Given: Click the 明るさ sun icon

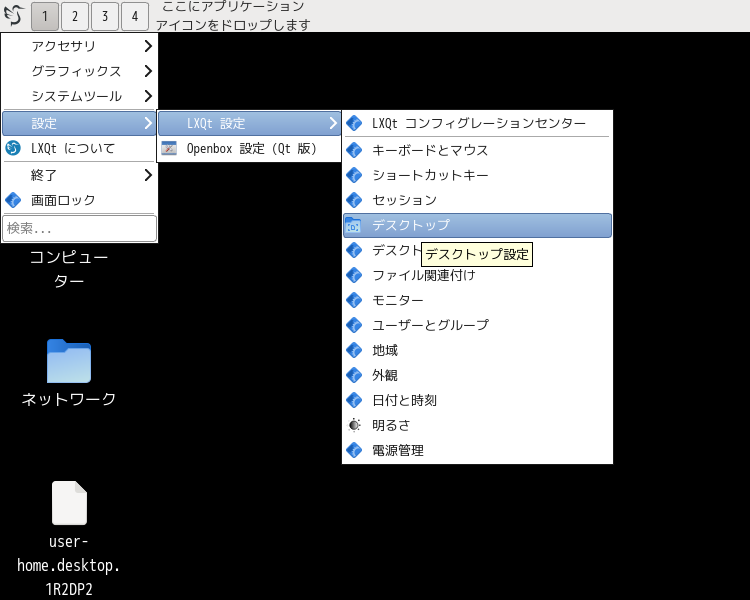Looking at the screenshot, I should point(354,425).
